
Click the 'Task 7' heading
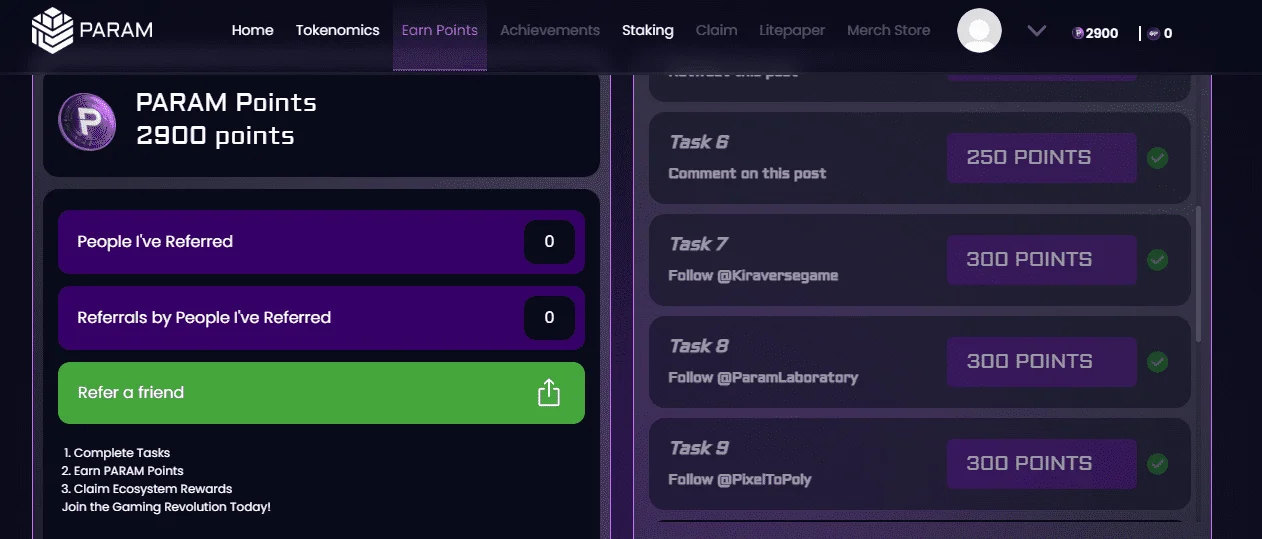[698, 244]
